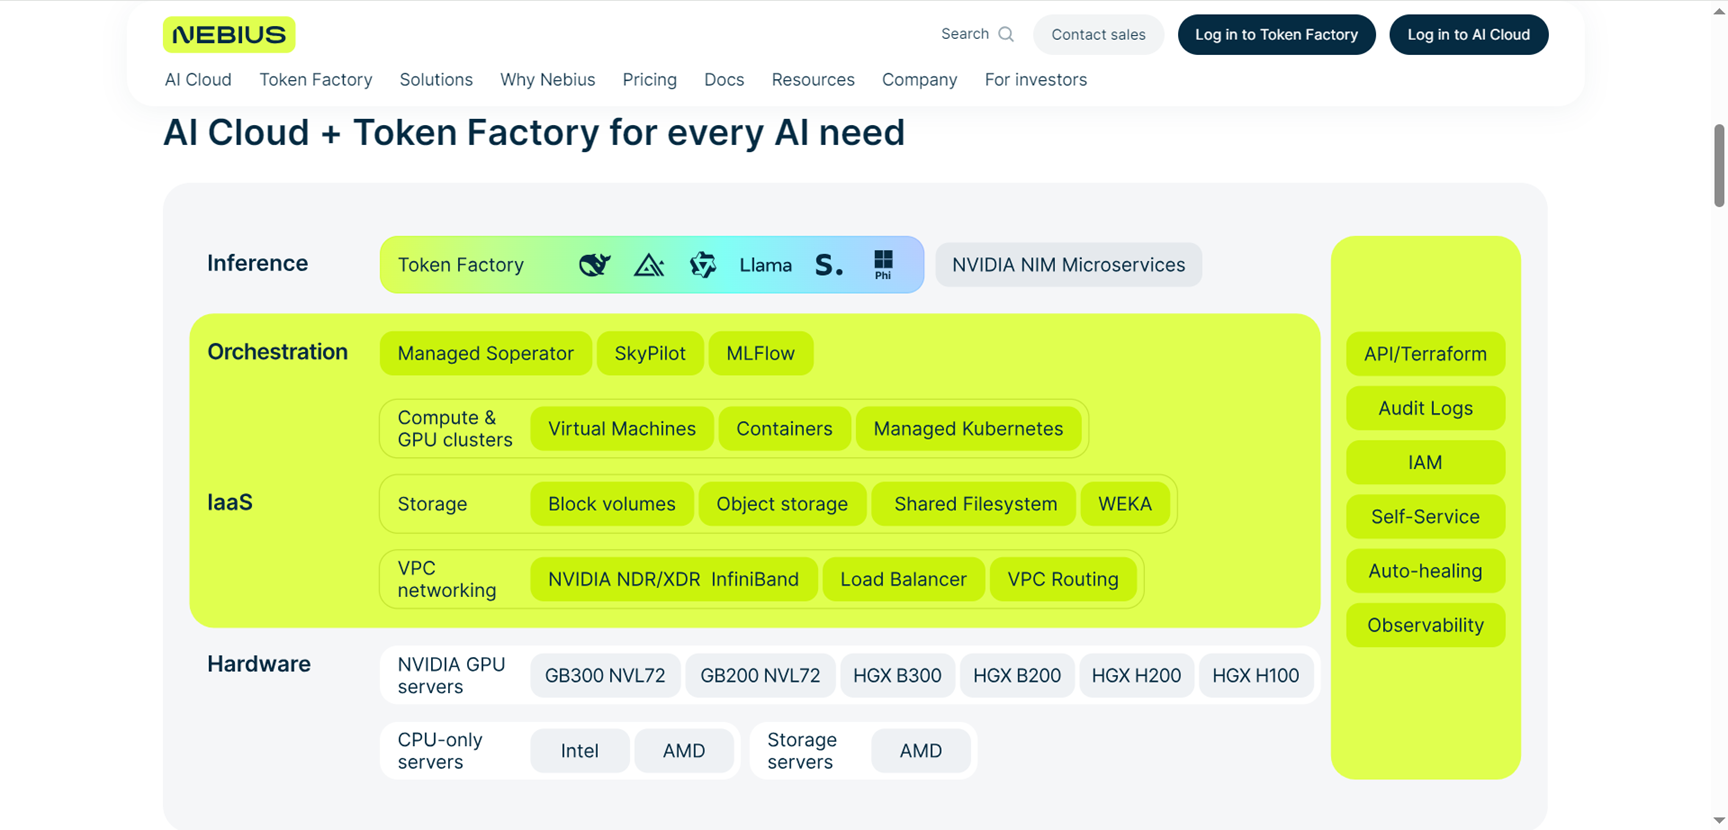Select the Observability chip

[x=1426, y=626]
